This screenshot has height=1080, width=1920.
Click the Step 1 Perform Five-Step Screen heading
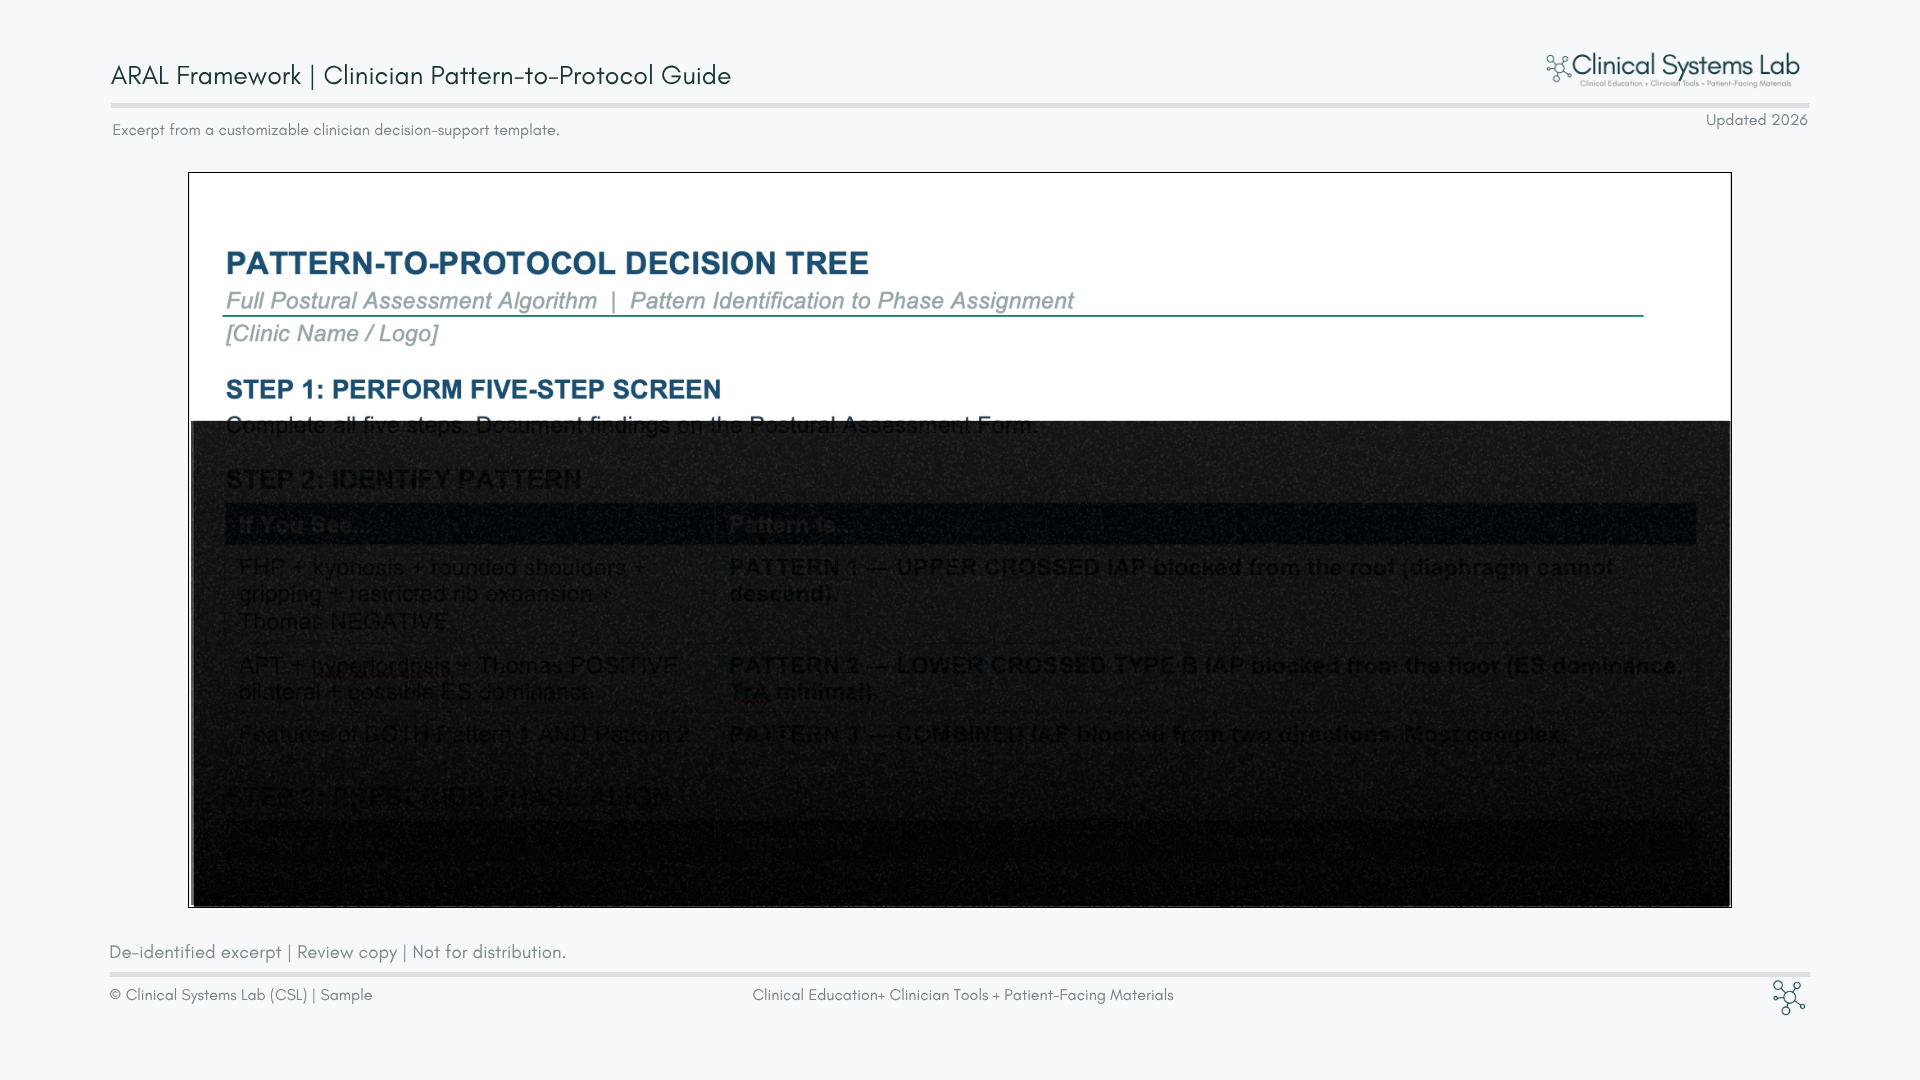(473, 389)
